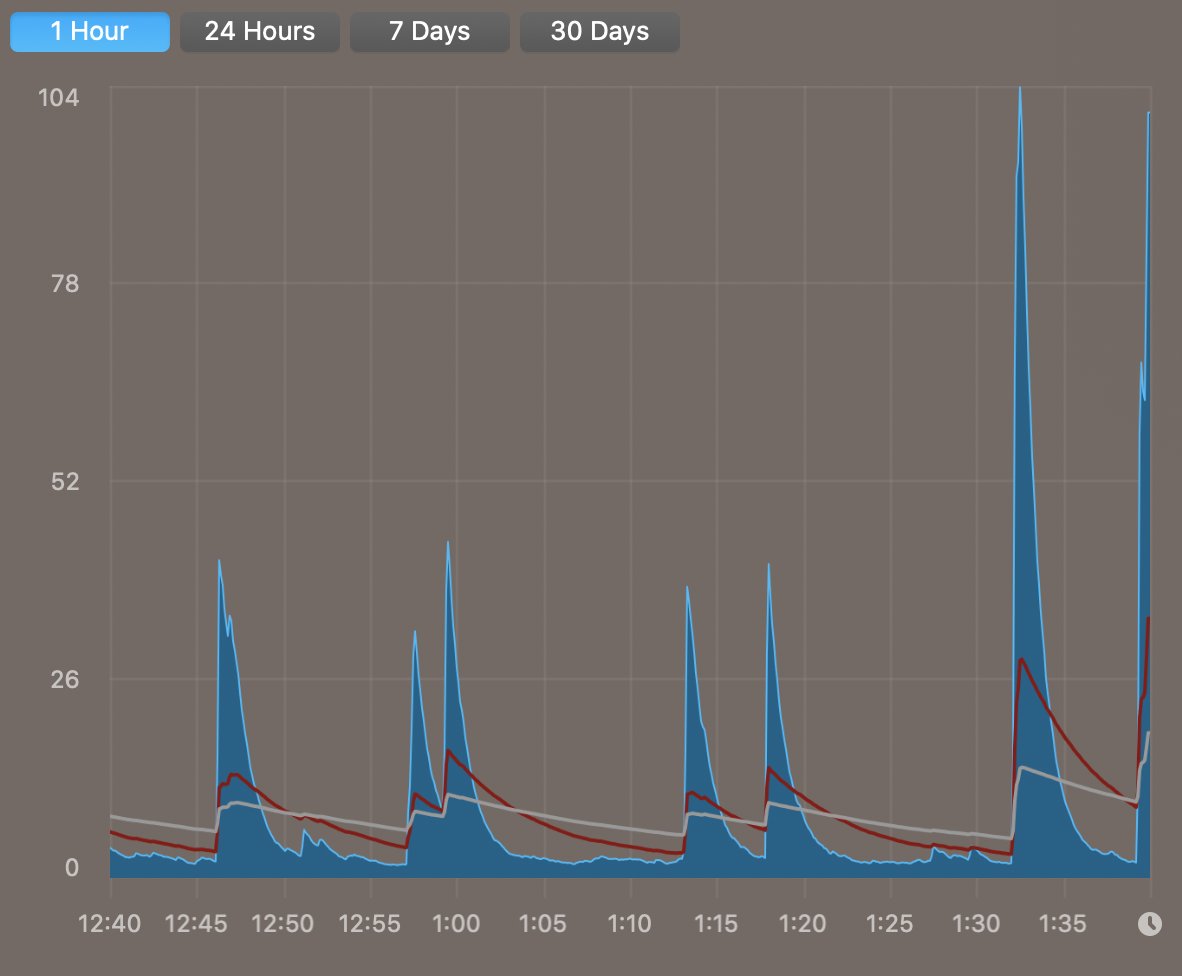Click the 1:00 time label
This screenshot has height=976, width=1182.
click(456, 923)
